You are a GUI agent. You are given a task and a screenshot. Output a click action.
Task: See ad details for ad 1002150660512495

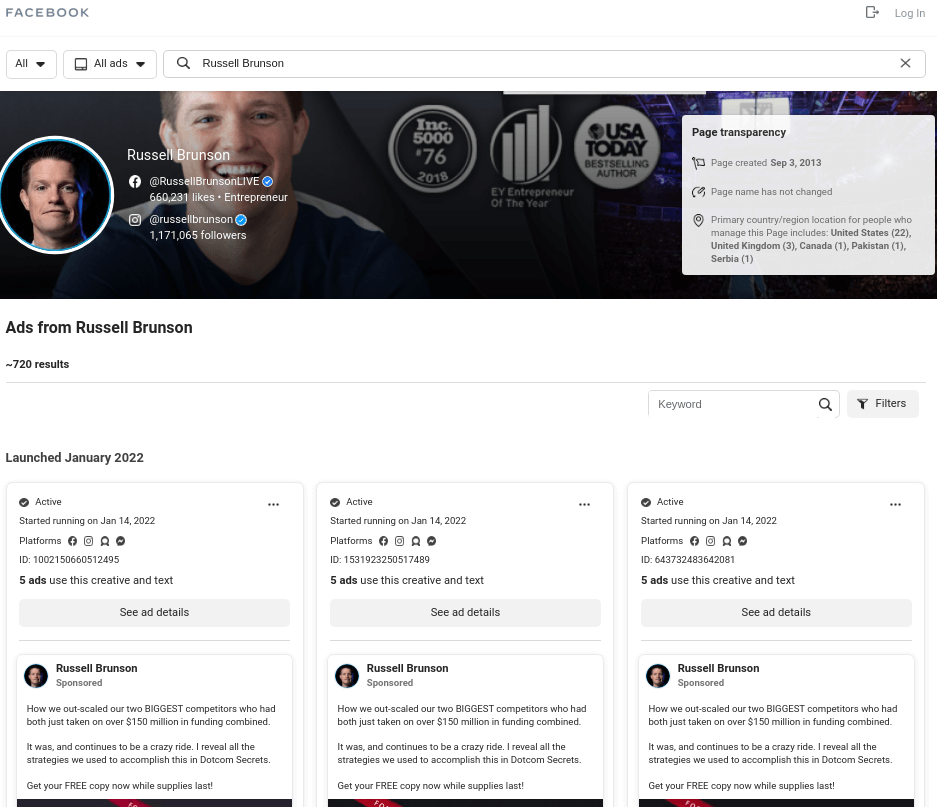click(x=154, y=613)
